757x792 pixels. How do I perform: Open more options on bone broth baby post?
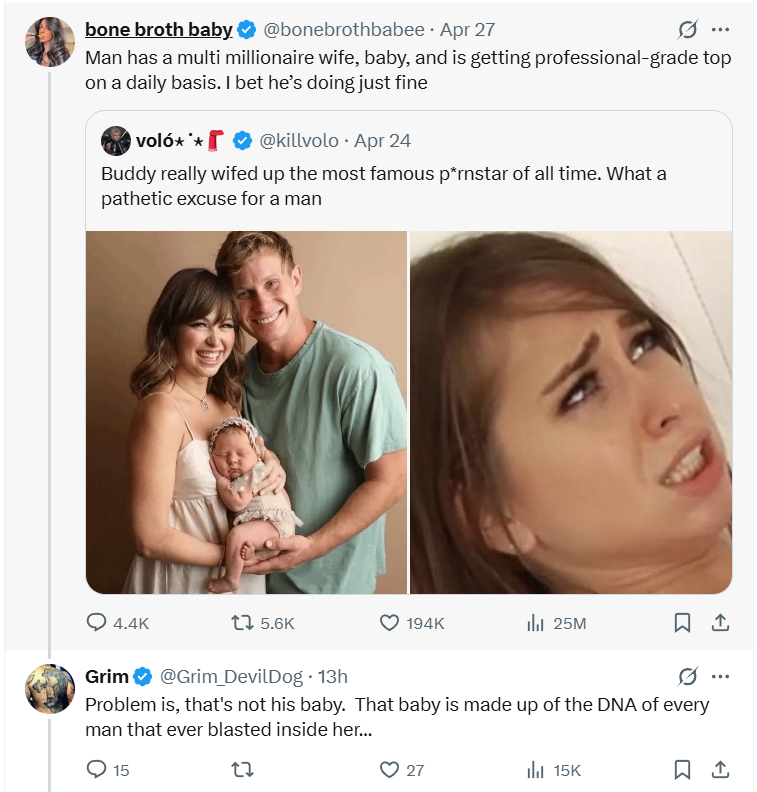(x=720, y=30)
